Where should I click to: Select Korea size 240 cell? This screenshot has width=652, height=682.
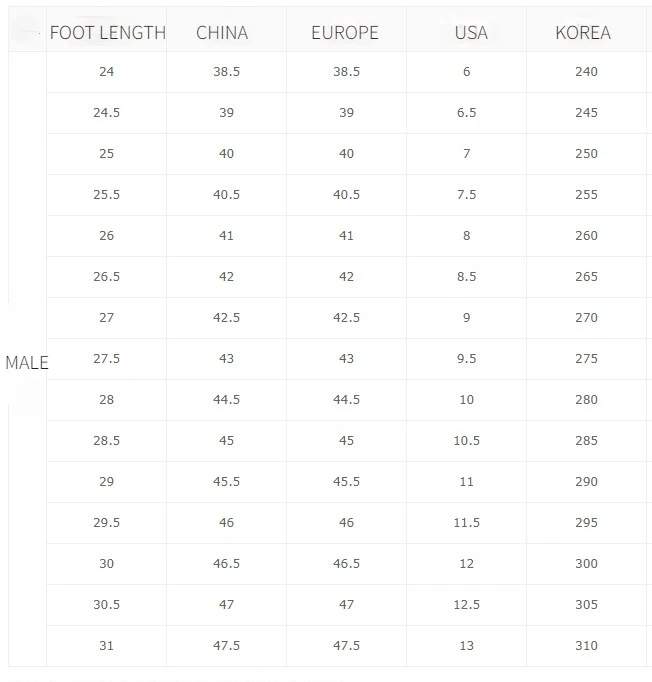click(x=586, y=71)
